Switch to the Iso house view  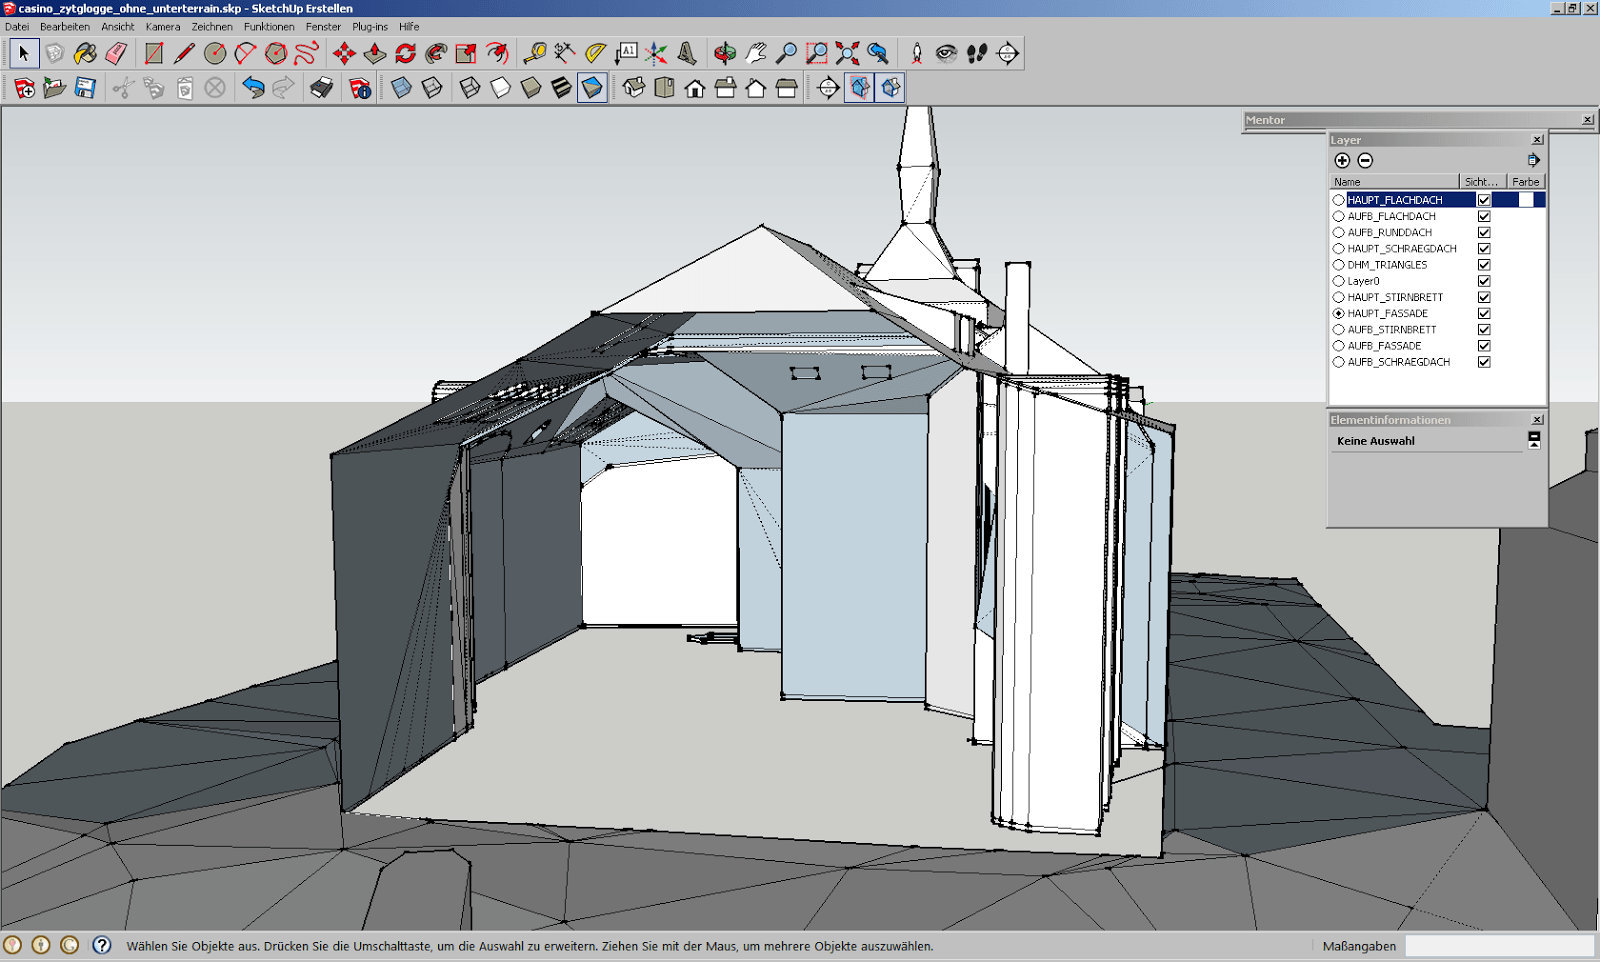coord(634,88)
